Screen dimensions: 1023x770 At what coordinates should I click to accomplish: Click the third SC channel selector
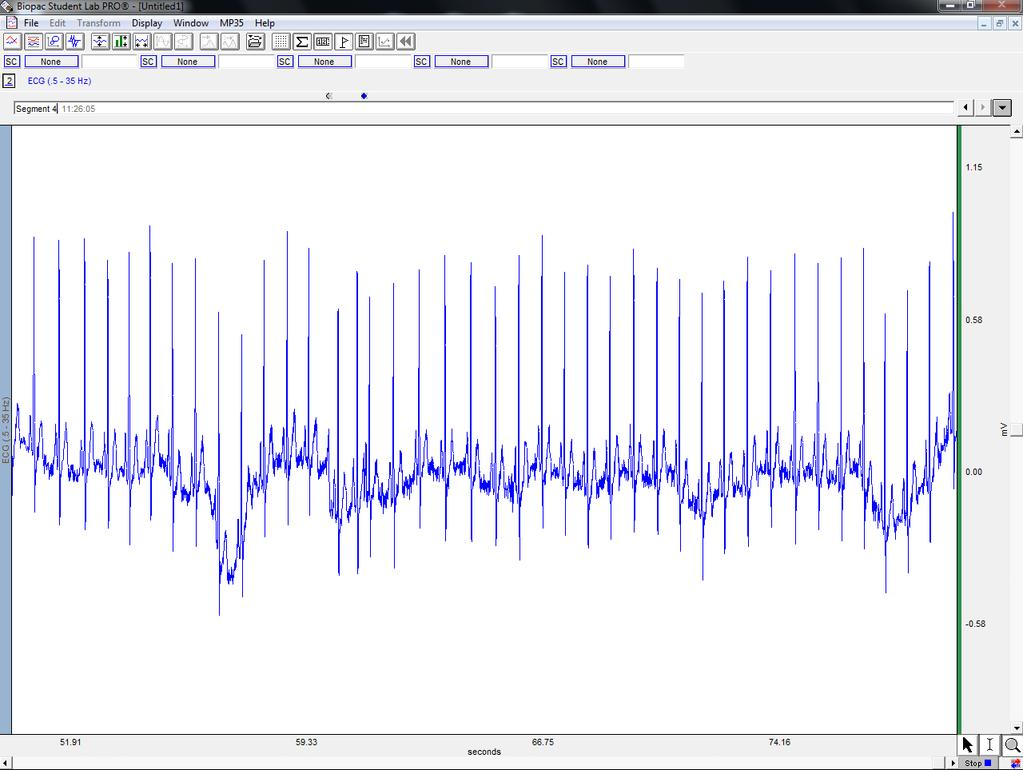click(285, 61)
